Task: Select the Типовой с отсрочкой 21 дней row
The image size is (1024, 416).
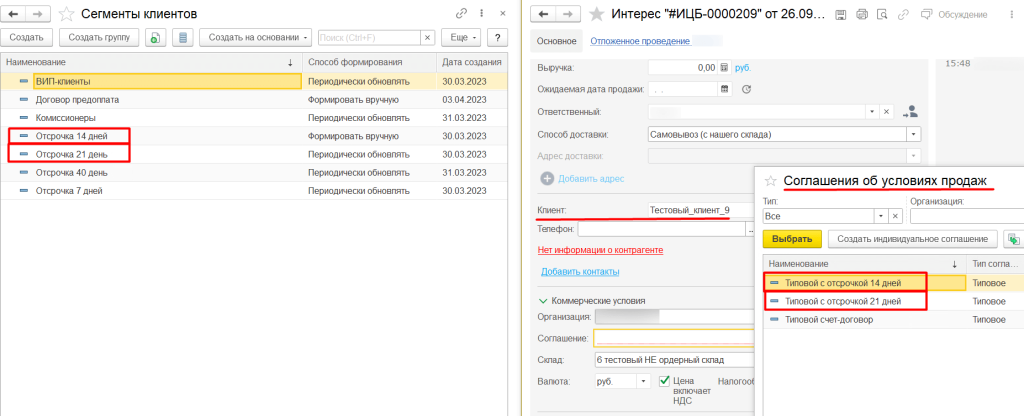Action: (x=843, y=301)
